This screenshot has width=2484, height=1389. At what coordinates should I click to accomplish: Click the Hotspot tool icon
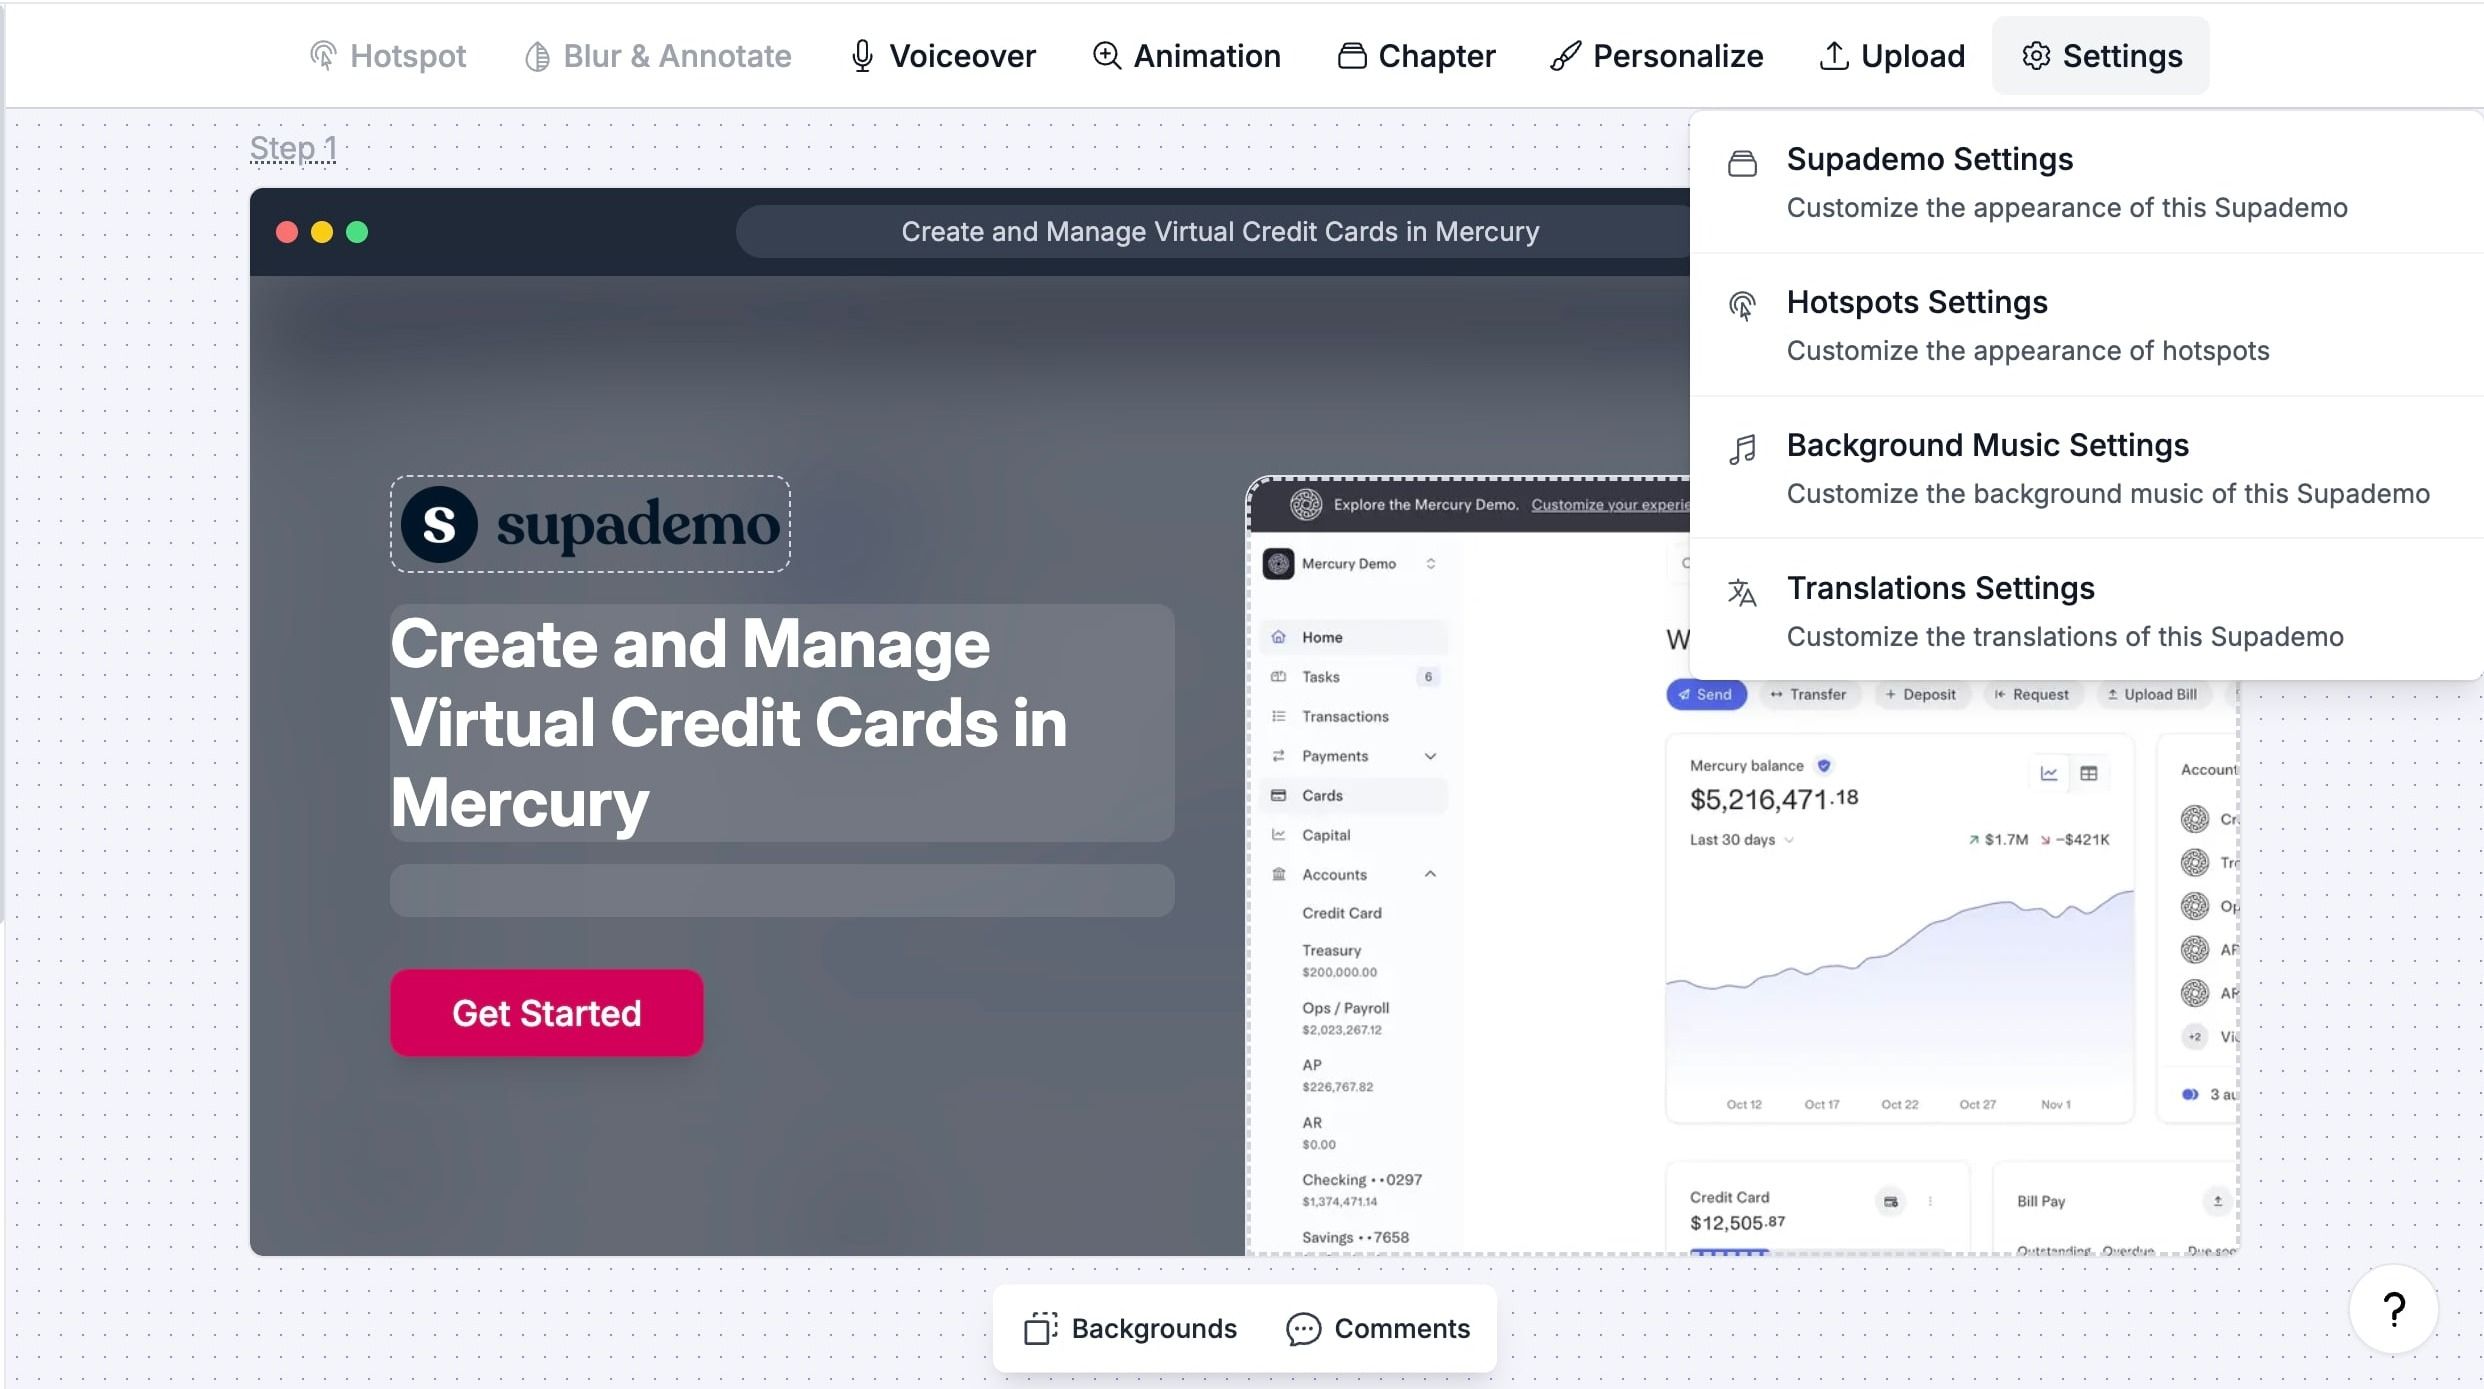[323, 56]
